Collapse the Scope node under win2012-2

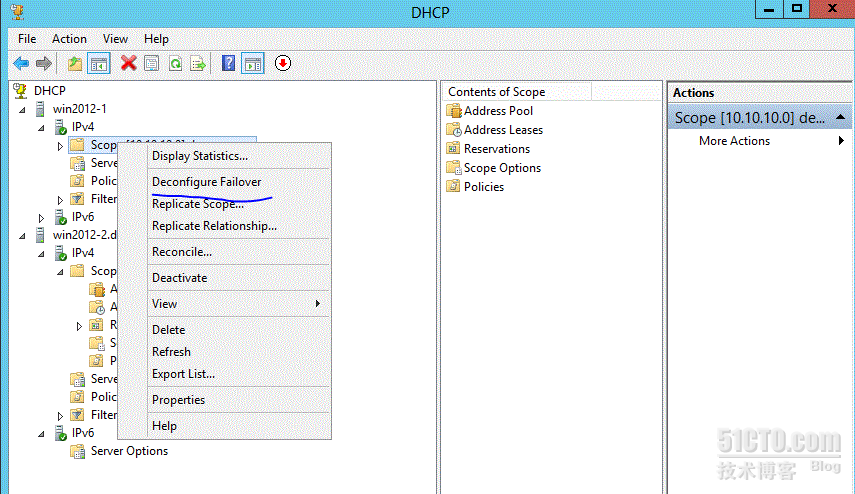point(60,272)
